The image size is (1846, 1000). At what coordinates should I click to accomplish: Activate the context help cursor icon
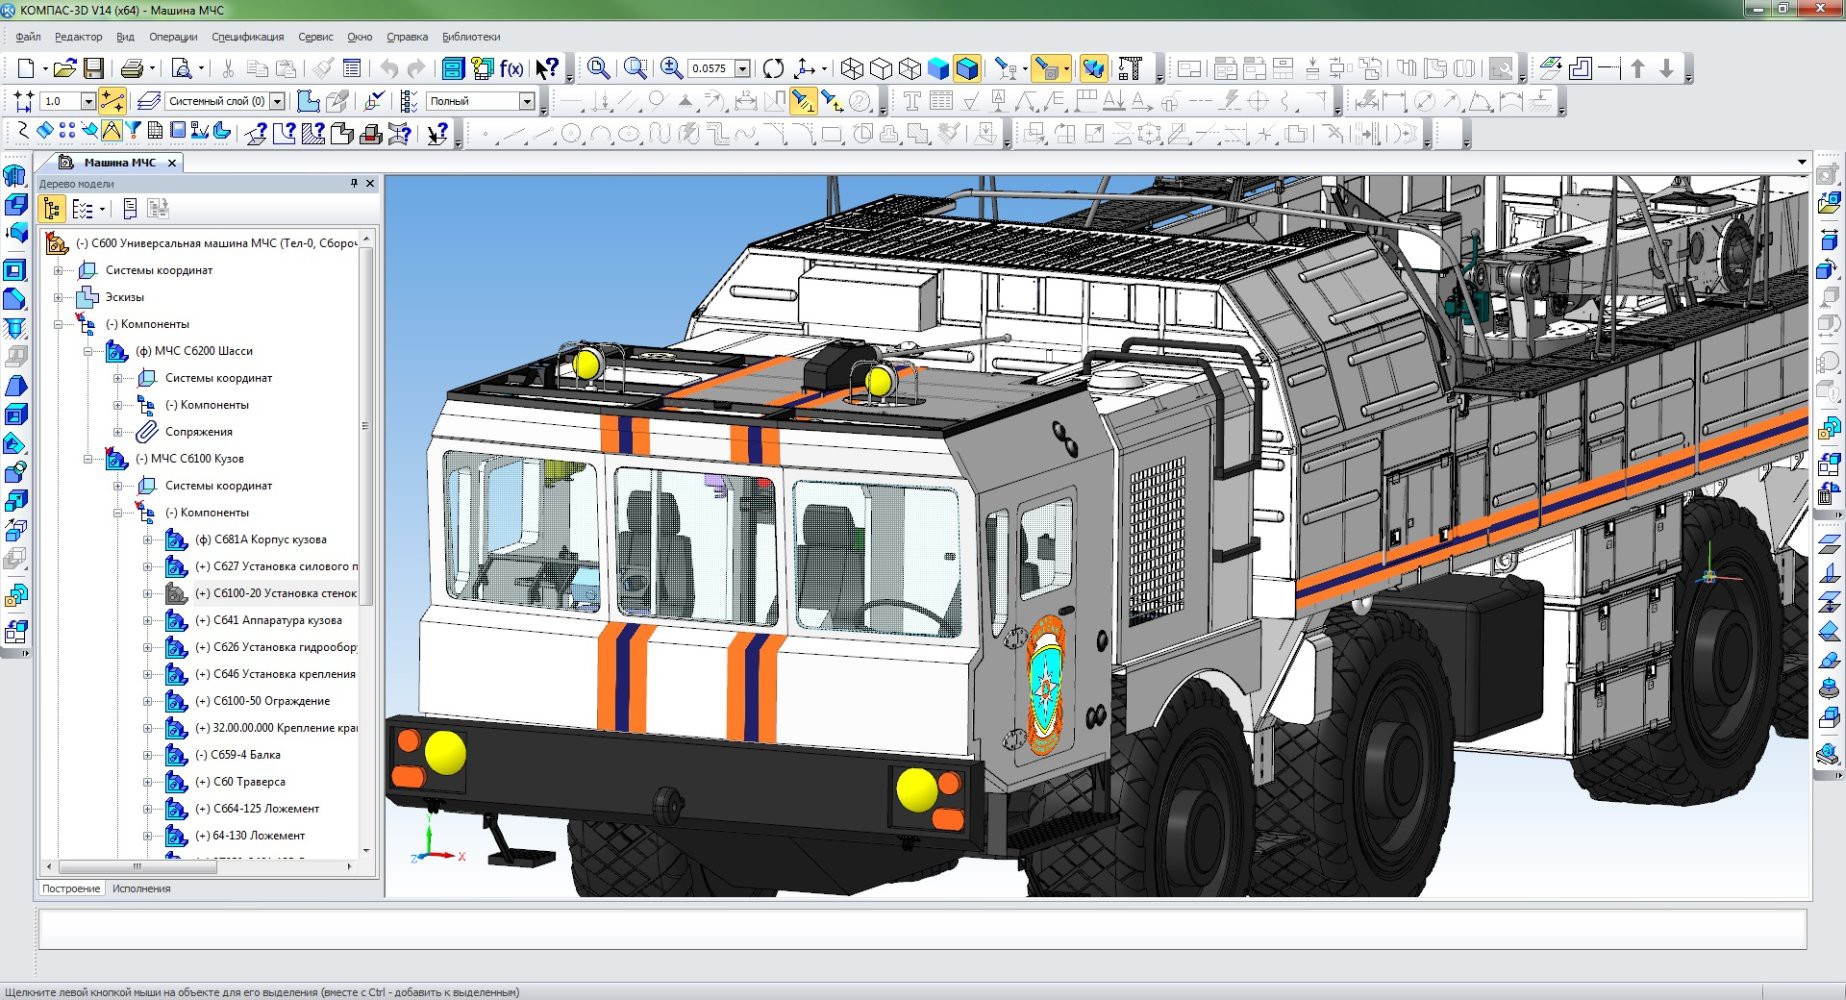[x=546, y=68]
